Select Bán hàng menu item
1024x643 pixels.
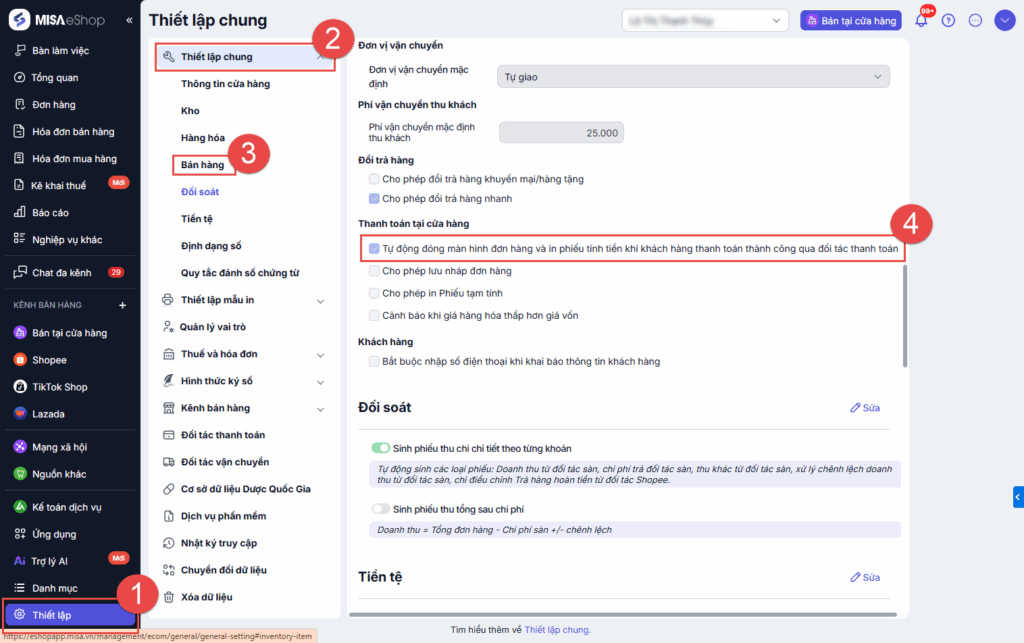point(202,165)
